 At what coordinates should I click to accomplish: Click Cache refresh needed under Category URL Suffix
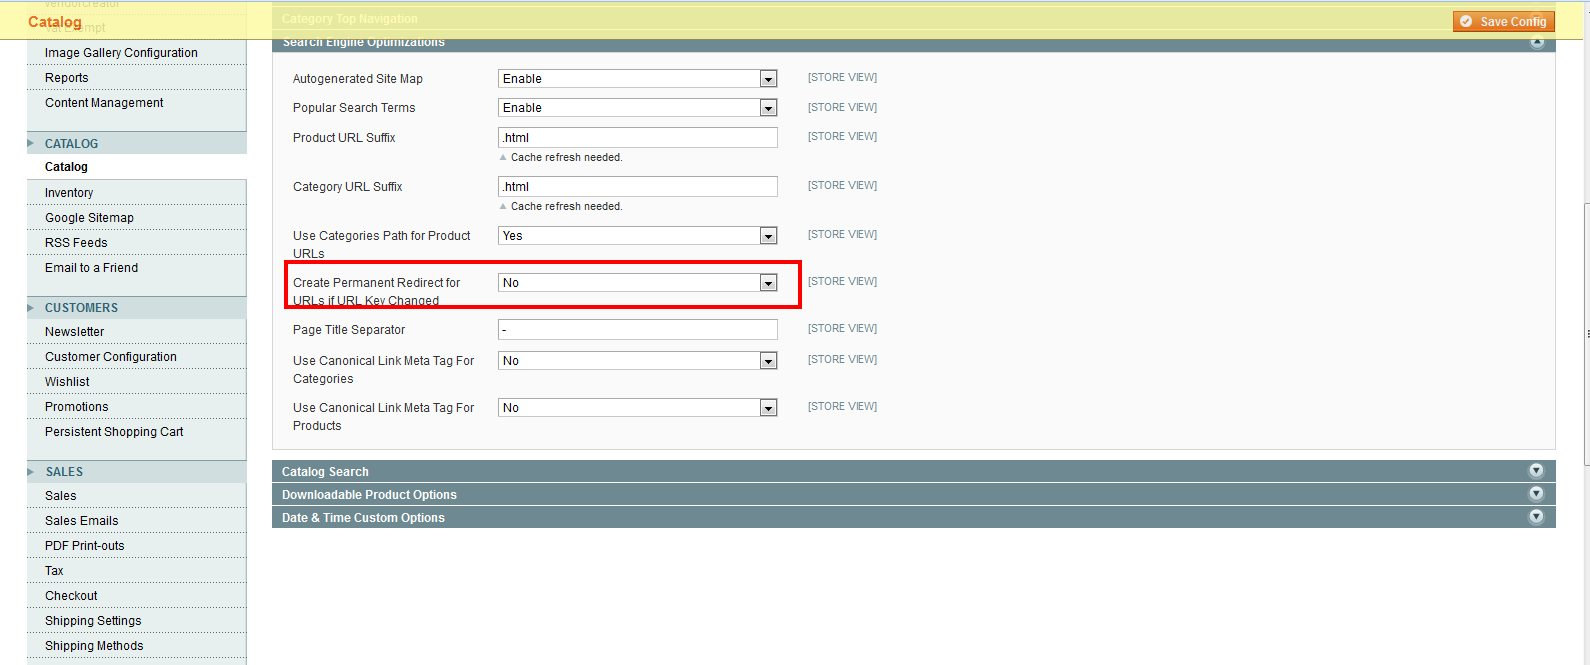566,206
